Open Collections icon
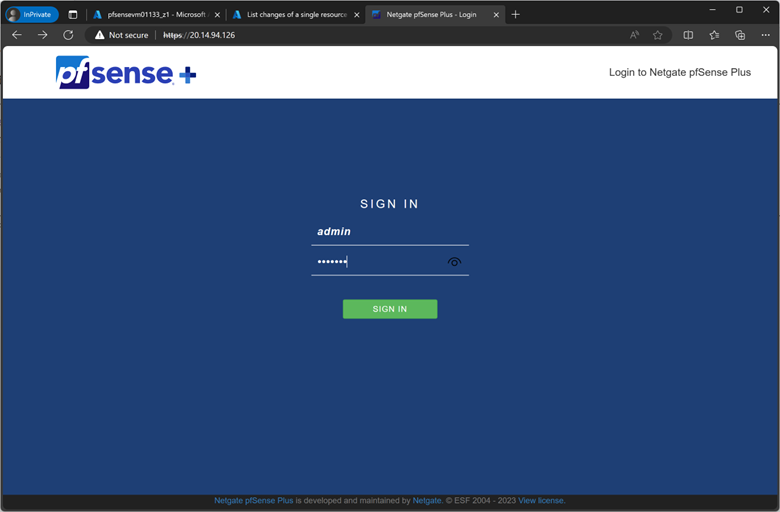 tap(740, 35)
